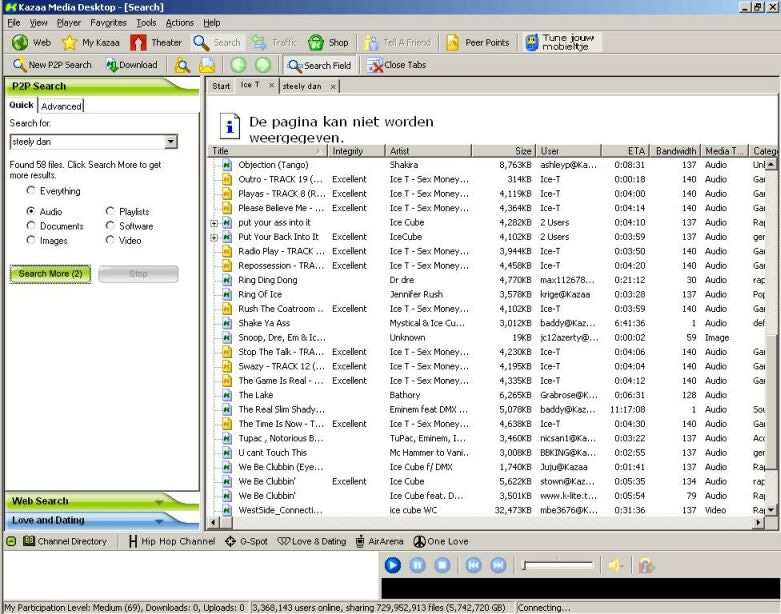Image resolution: width=781 pixels, height=614 pixels.
Task: Sort results by Title column header
Action: 267,151
